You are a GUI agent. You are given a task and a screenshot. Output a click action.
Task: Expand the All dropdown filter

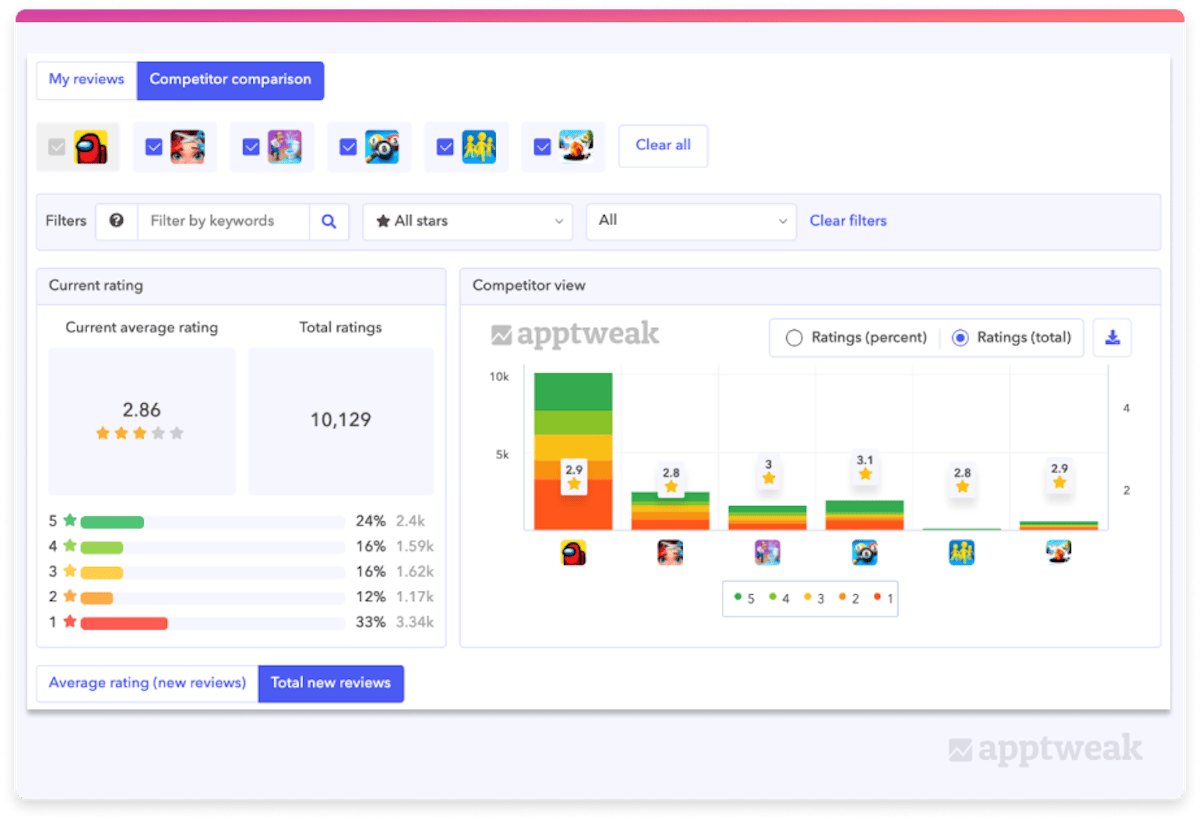coord(691,221)
